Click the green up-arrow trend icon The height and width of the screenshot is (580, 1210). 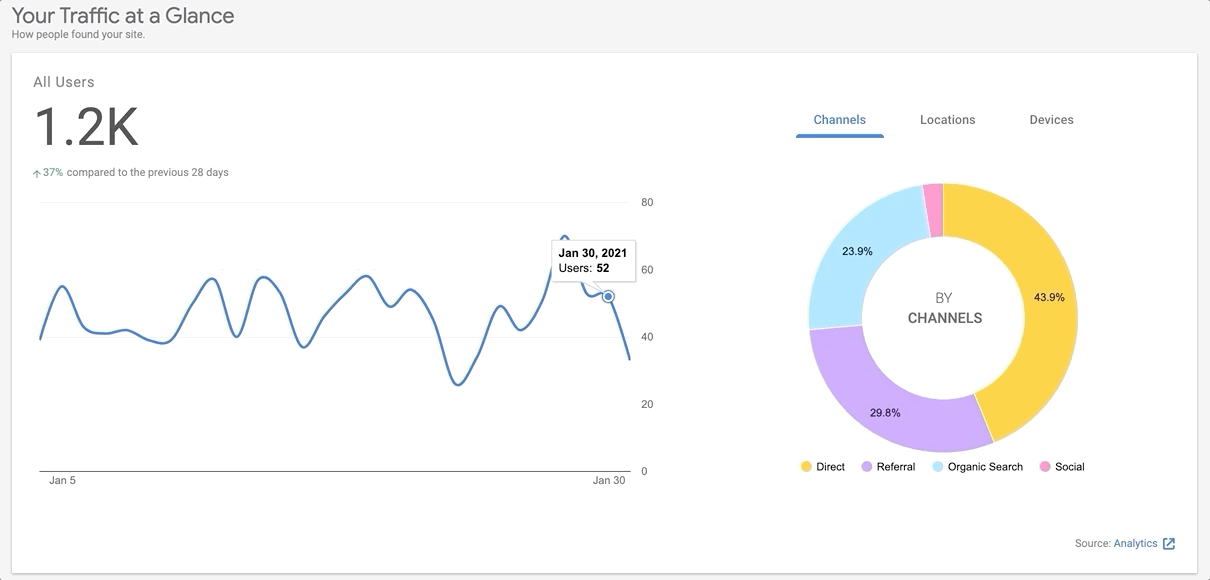[x=37, y=173]
